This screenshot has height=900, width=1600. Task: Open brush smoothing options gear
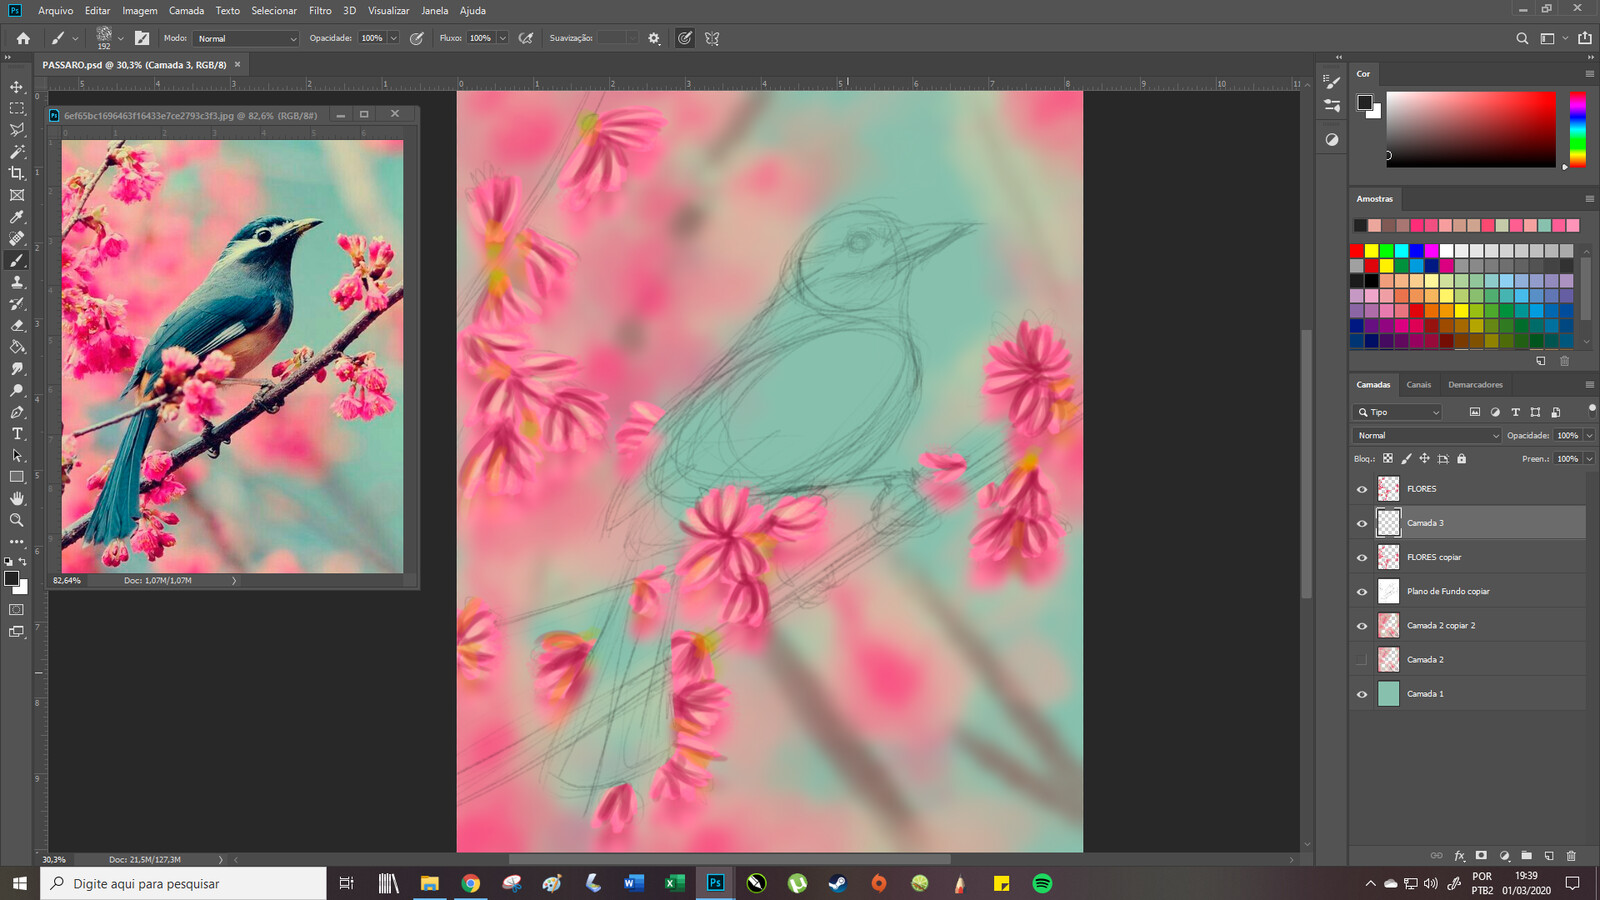(654, 38)
